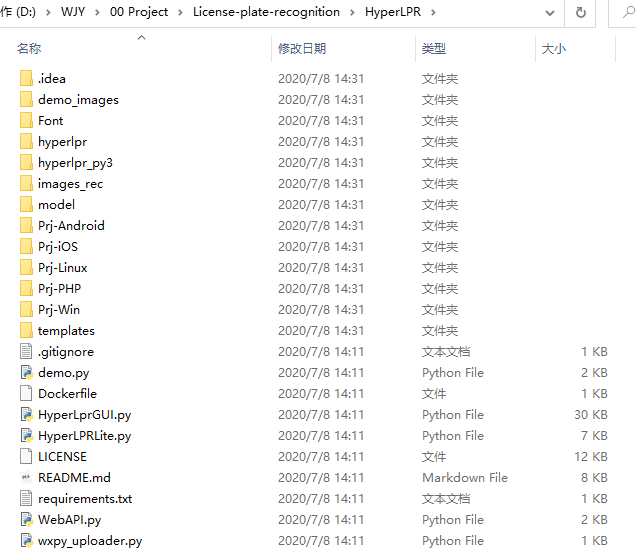Click the demo_images folder icon
636x557 pixels.
[x=26, y=99]
